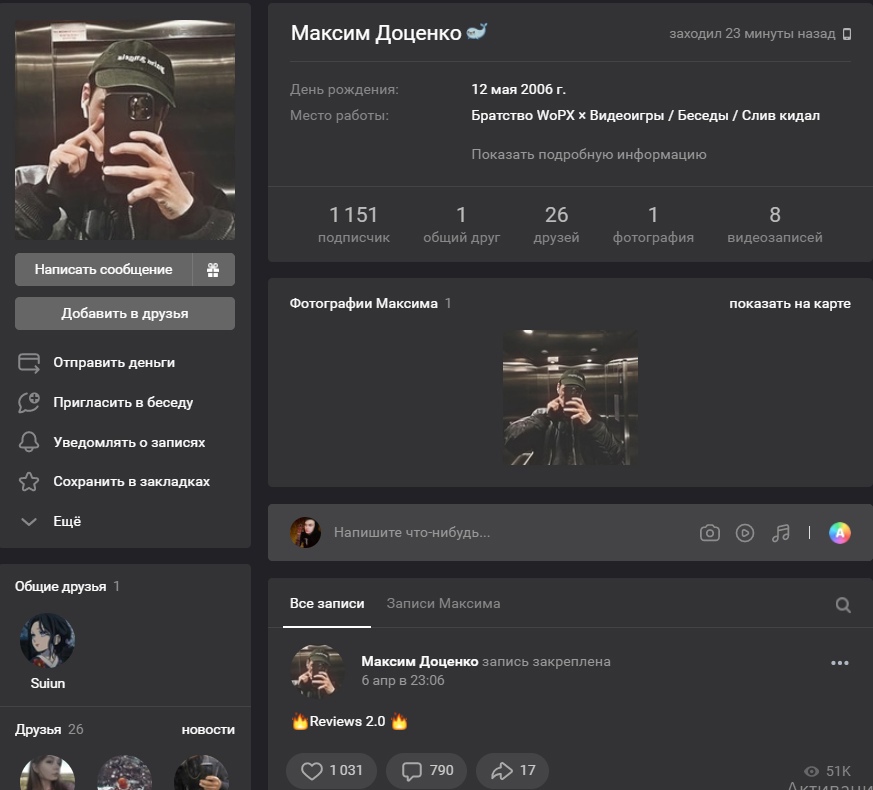Attach music via note icon
The width and height of the screenshot is (873, 790).
(x=781, y=533)
